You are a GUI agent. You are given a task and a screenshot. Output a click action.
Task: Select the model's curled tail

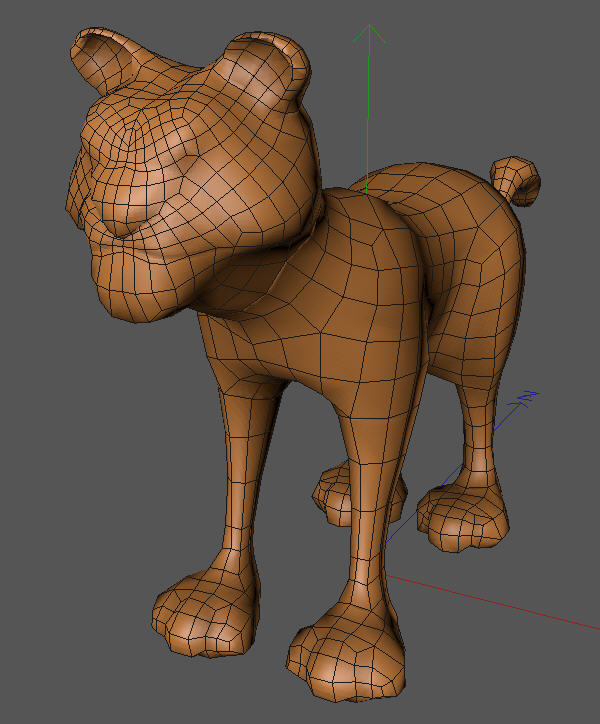[x=515, y=181]
